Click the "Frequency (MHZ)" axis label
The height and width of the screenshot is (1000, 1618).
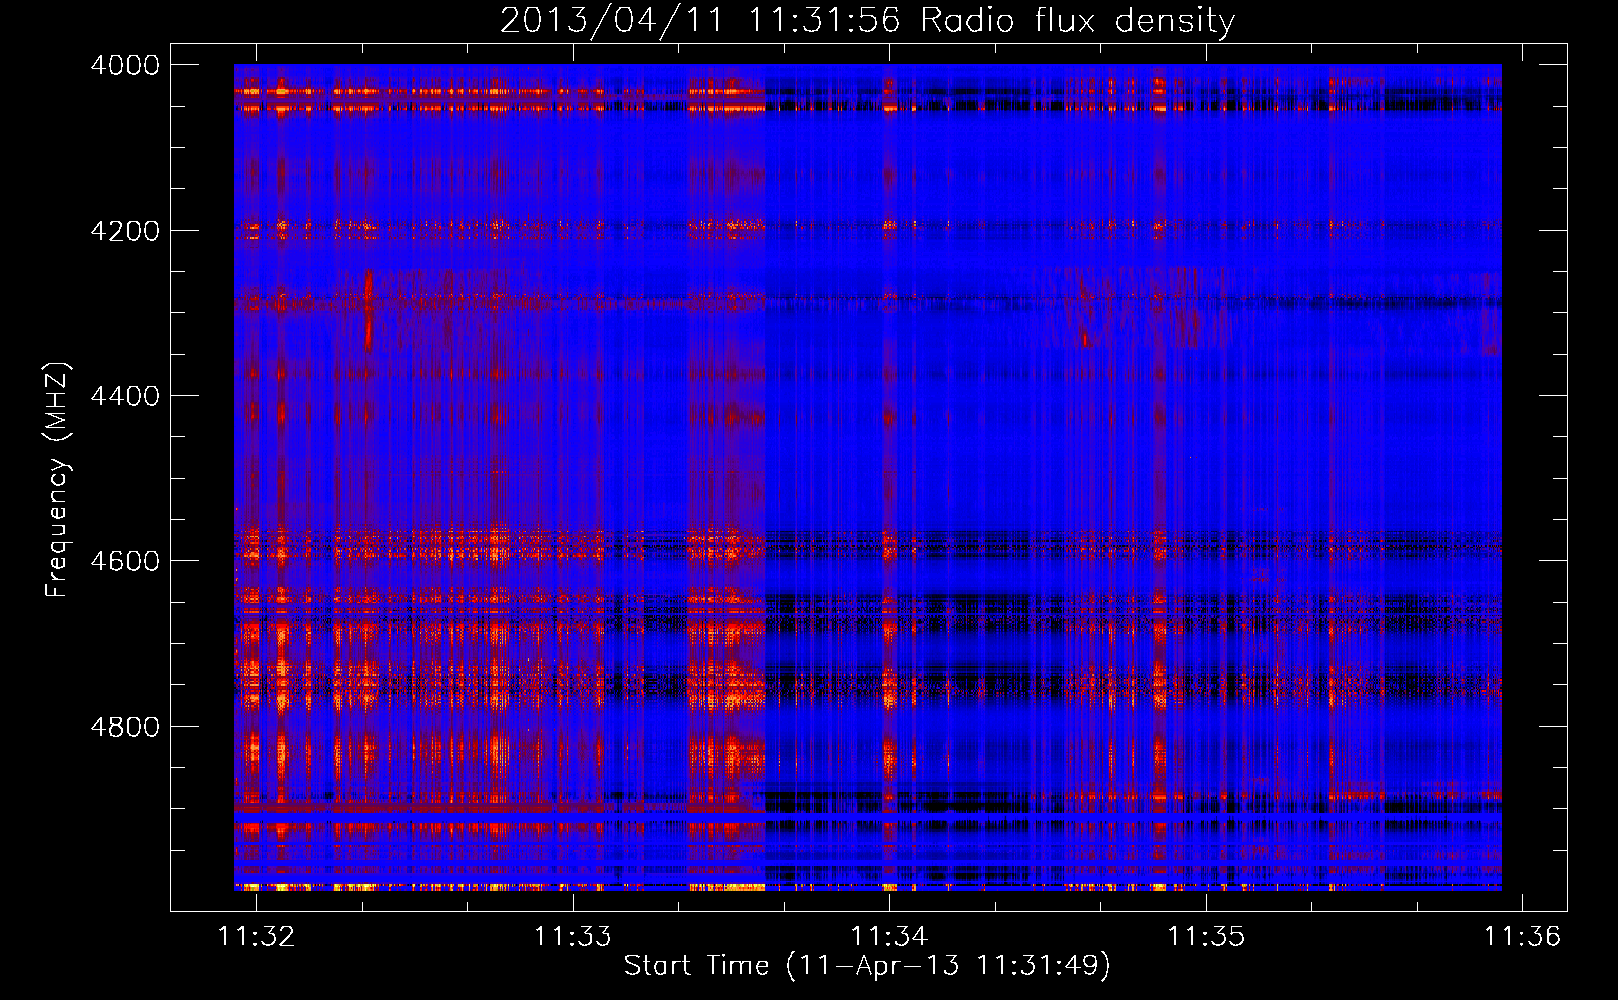click(57, 480)
